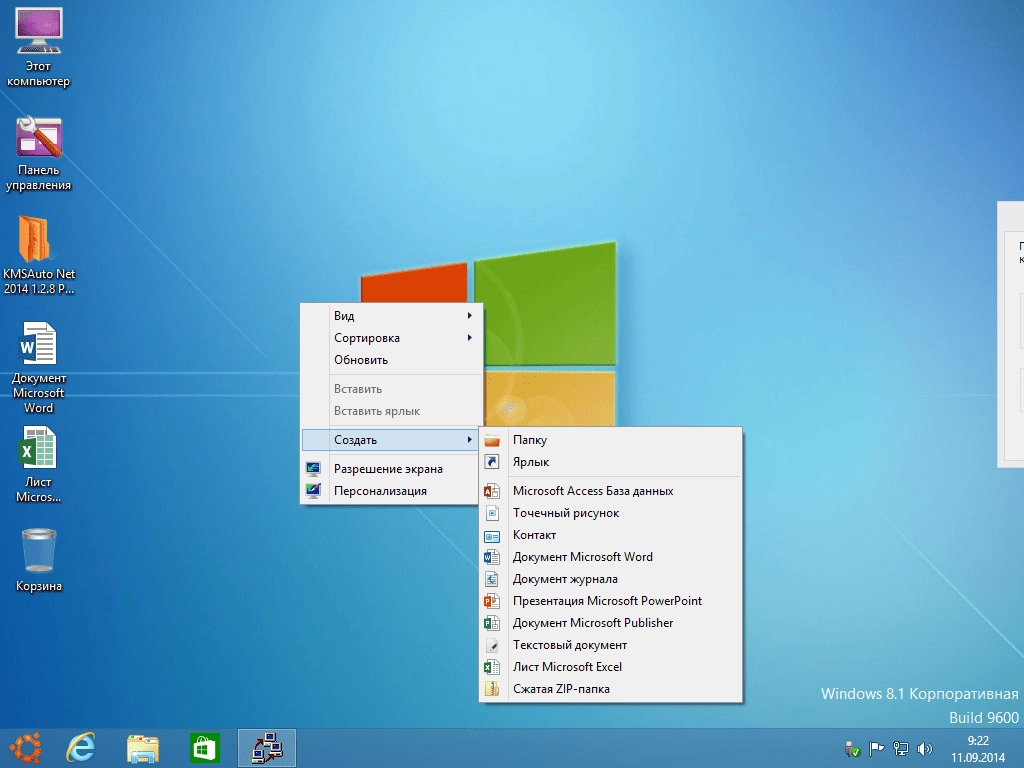1024x768 pixels.
Task: Choose Вид in the context menu
Action: point(391,316)
